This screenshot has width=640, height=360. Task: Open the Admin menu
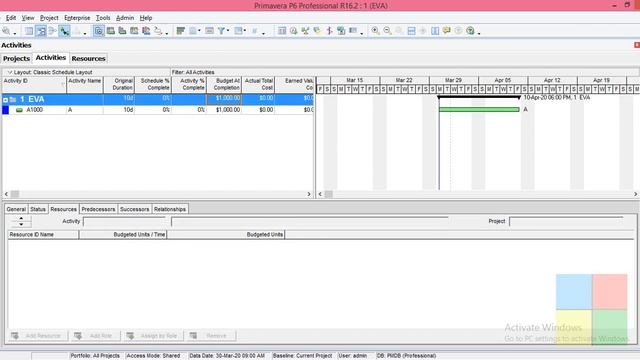[124, 18]
